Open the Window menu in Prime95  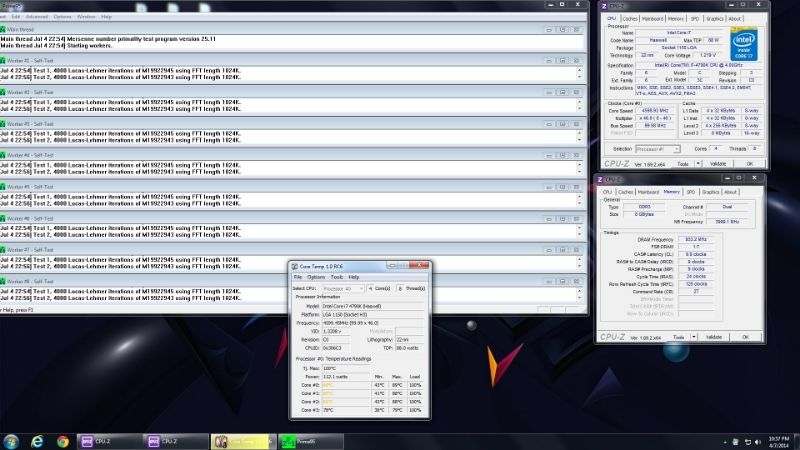coord(86,17)
